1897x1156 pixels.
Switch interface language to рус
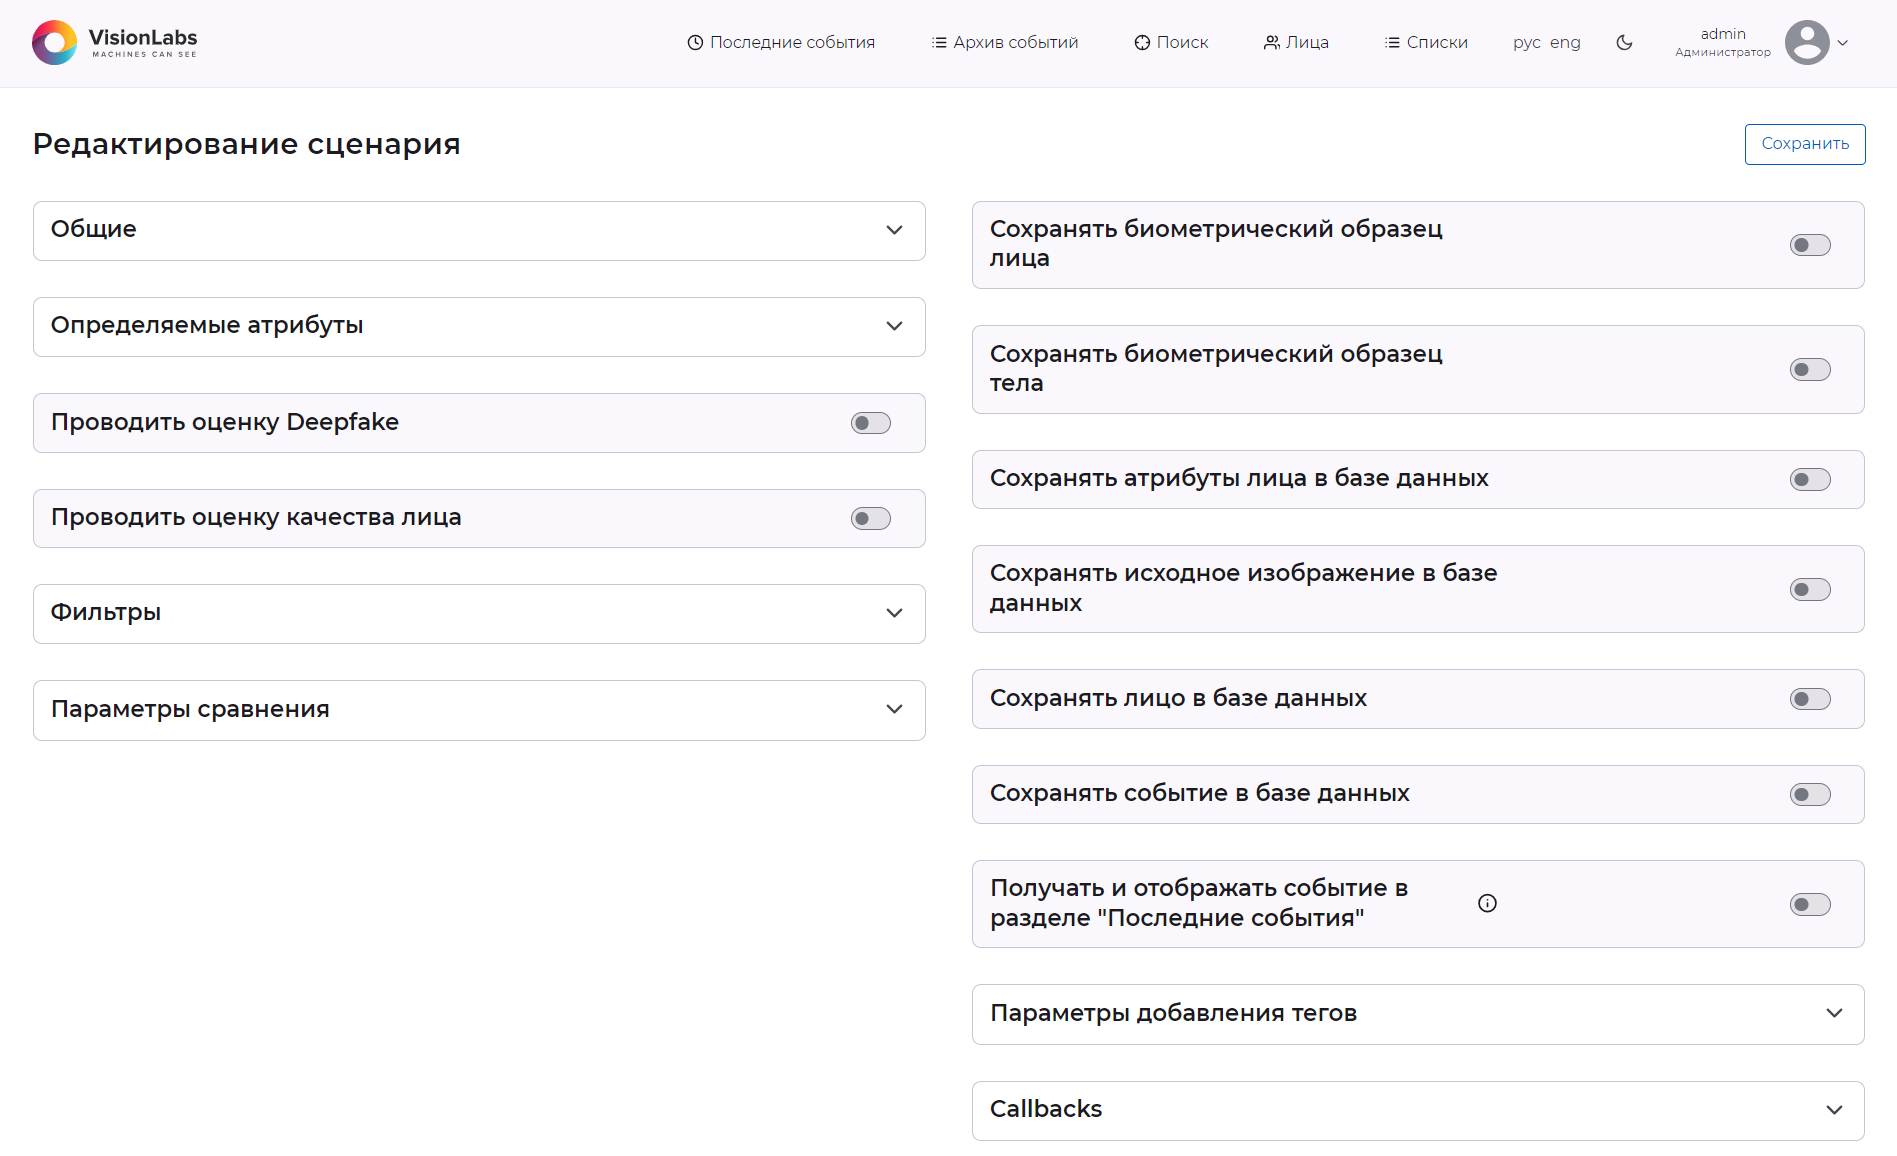pos(1527,43)
